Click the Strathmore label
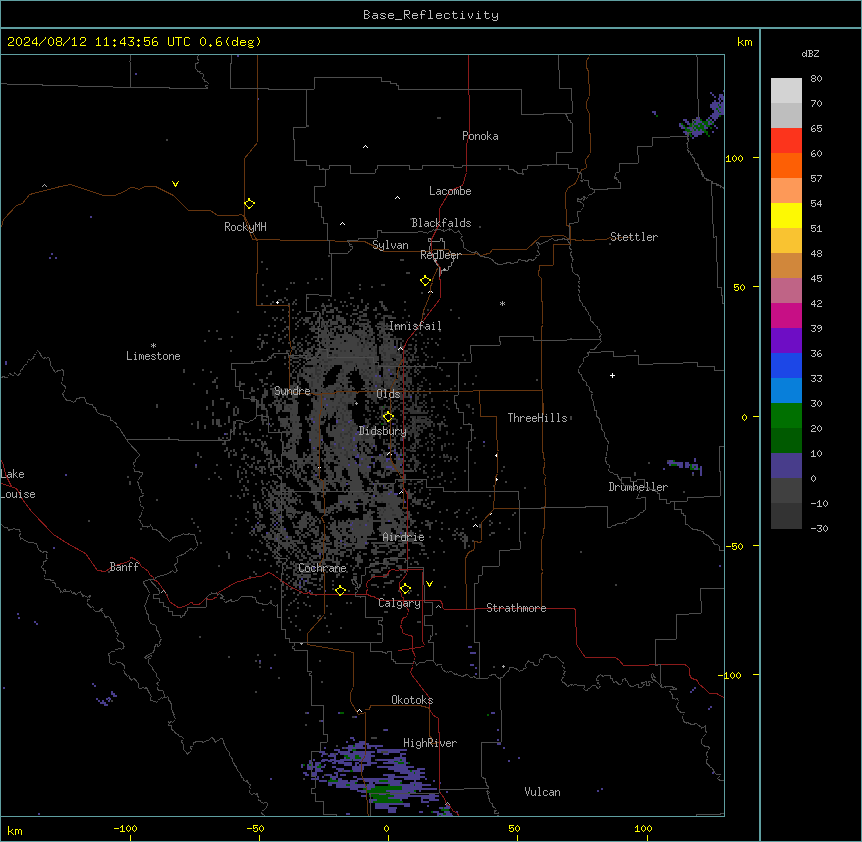The image size is (862, 842). point(516,608)
